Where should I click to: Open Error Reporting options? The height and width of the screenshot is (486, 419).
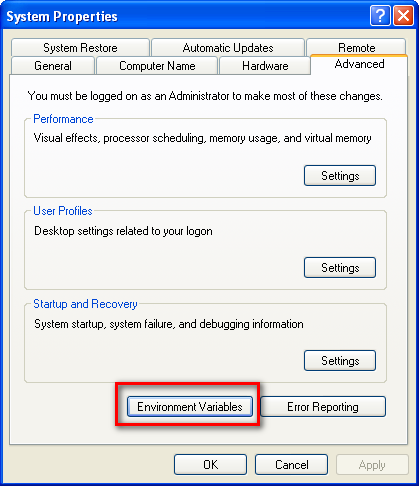point(323,407)
